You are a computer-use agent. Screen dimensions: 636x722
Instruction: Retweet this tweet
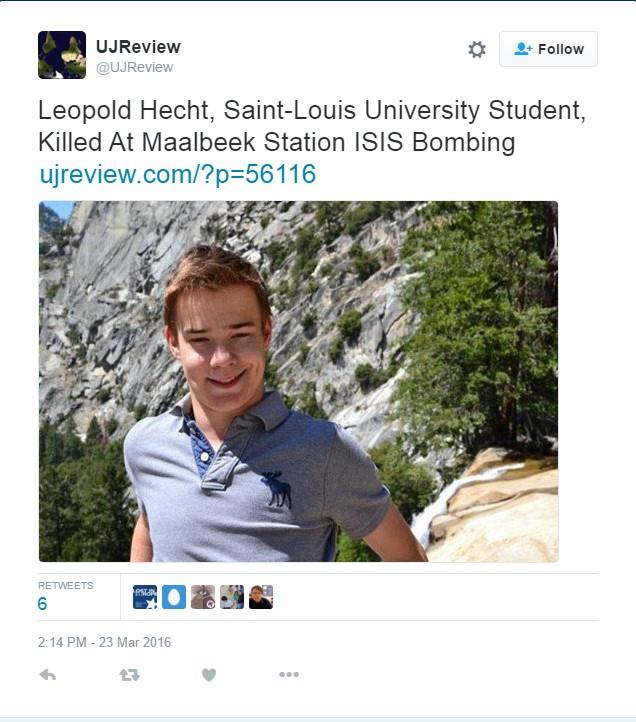coord(129,675)
